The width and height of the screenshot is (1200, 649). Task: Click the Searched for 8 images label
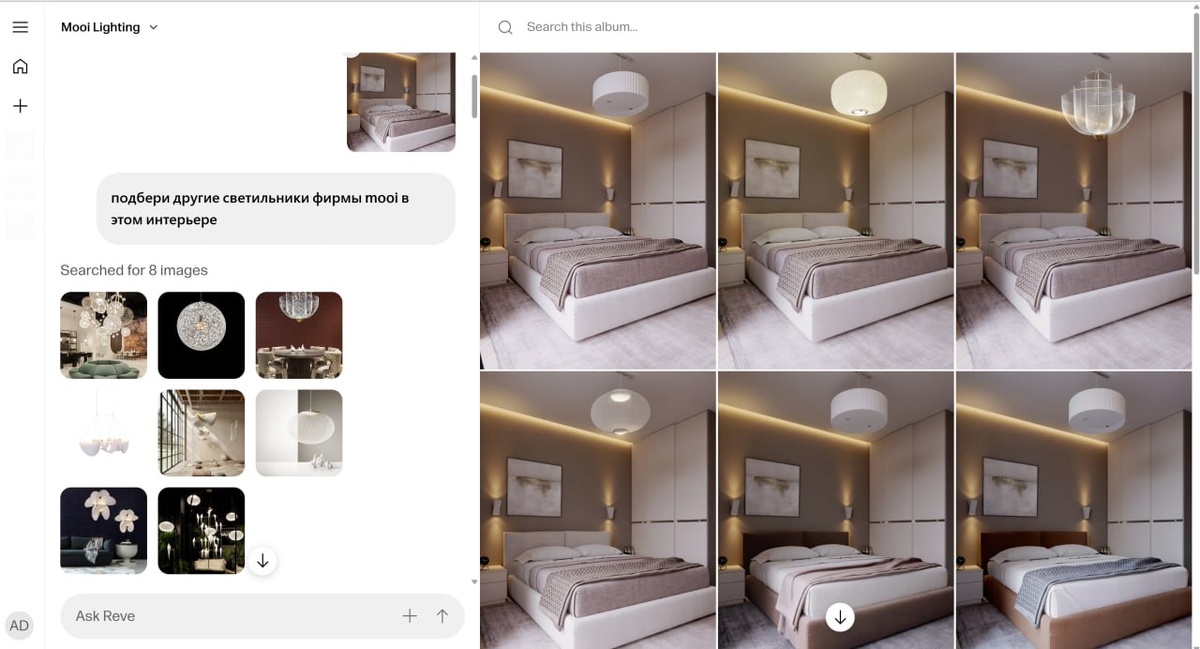(134, 270)
